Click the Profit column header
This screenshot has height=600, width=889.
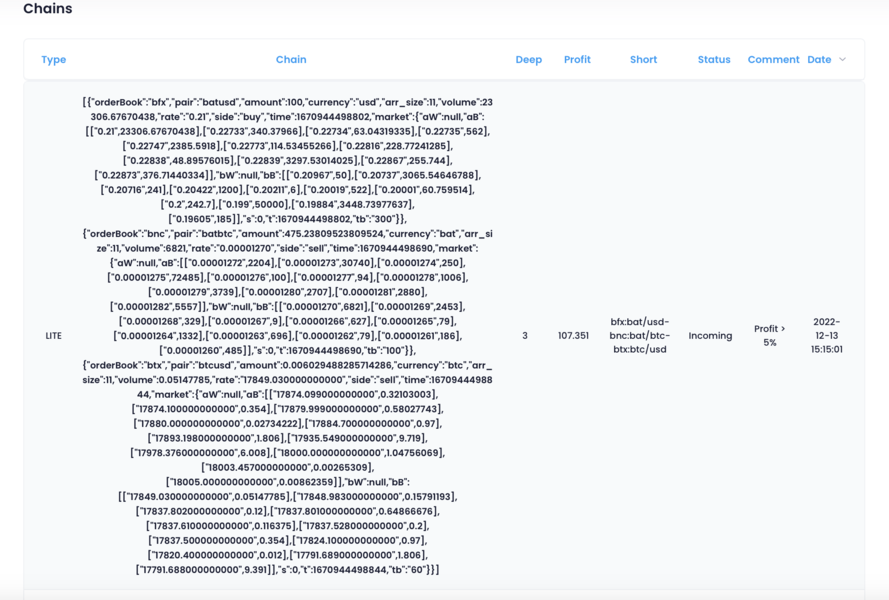click(x=577, y=60)
